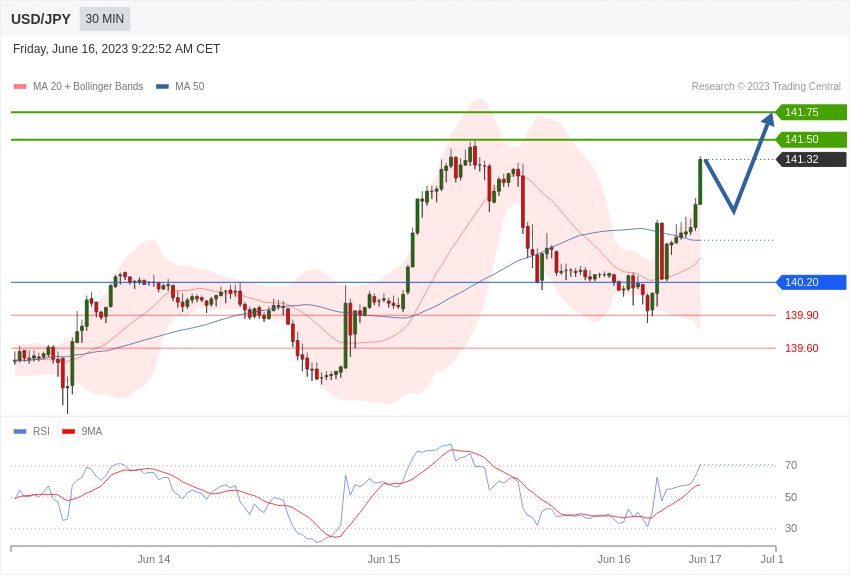Click the RSI 70 level label

coord(791,465)
